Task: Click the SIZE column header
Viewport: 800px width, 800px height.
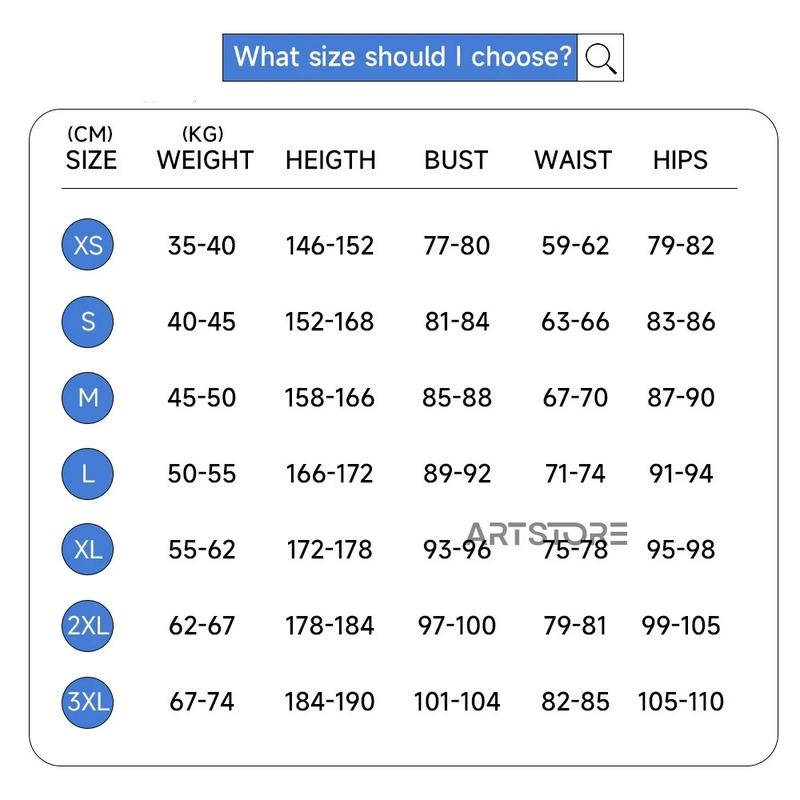Action: pyautogui.click(x=91, y=160)
